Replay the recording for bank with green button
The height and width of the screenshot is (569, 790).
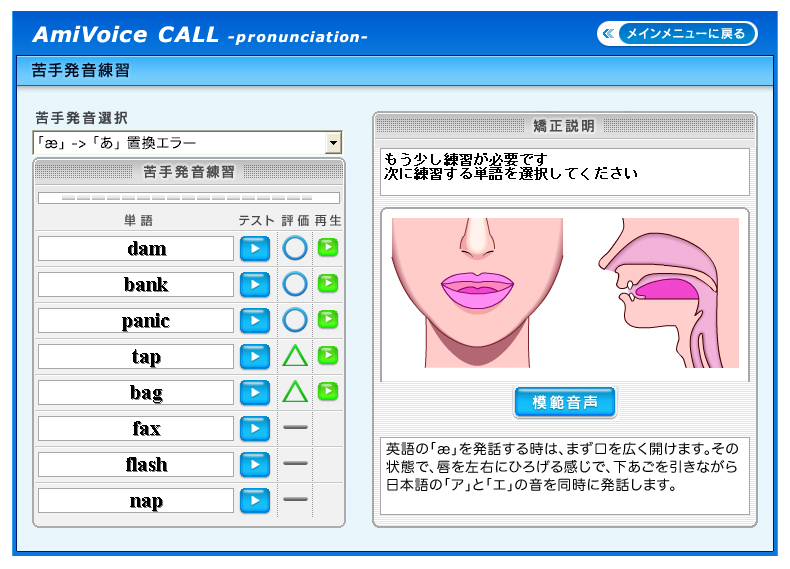(x=328, y=283)
